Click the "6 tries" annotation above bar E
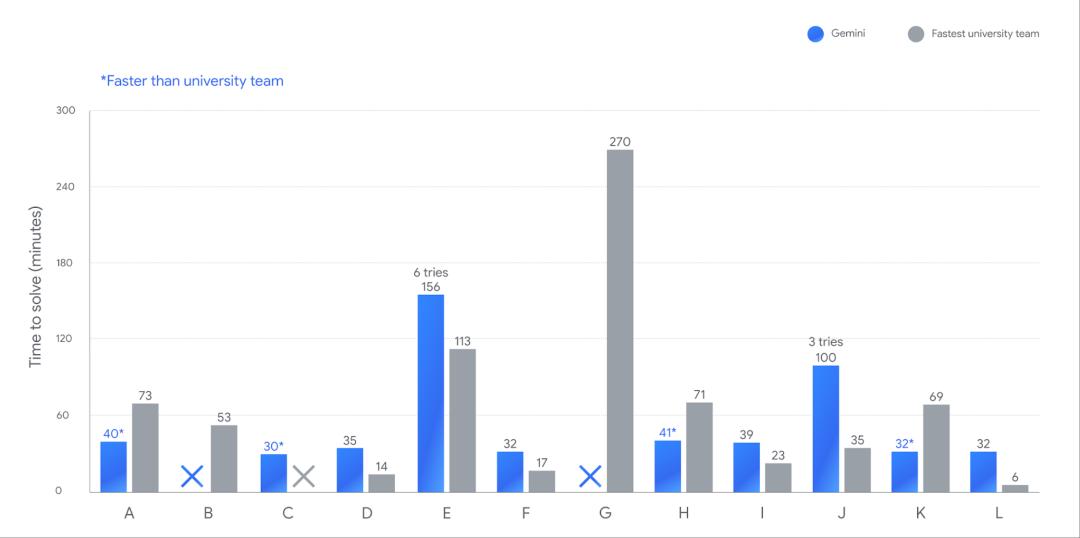This screenshot has width=1080, height=538. point(431,272)
